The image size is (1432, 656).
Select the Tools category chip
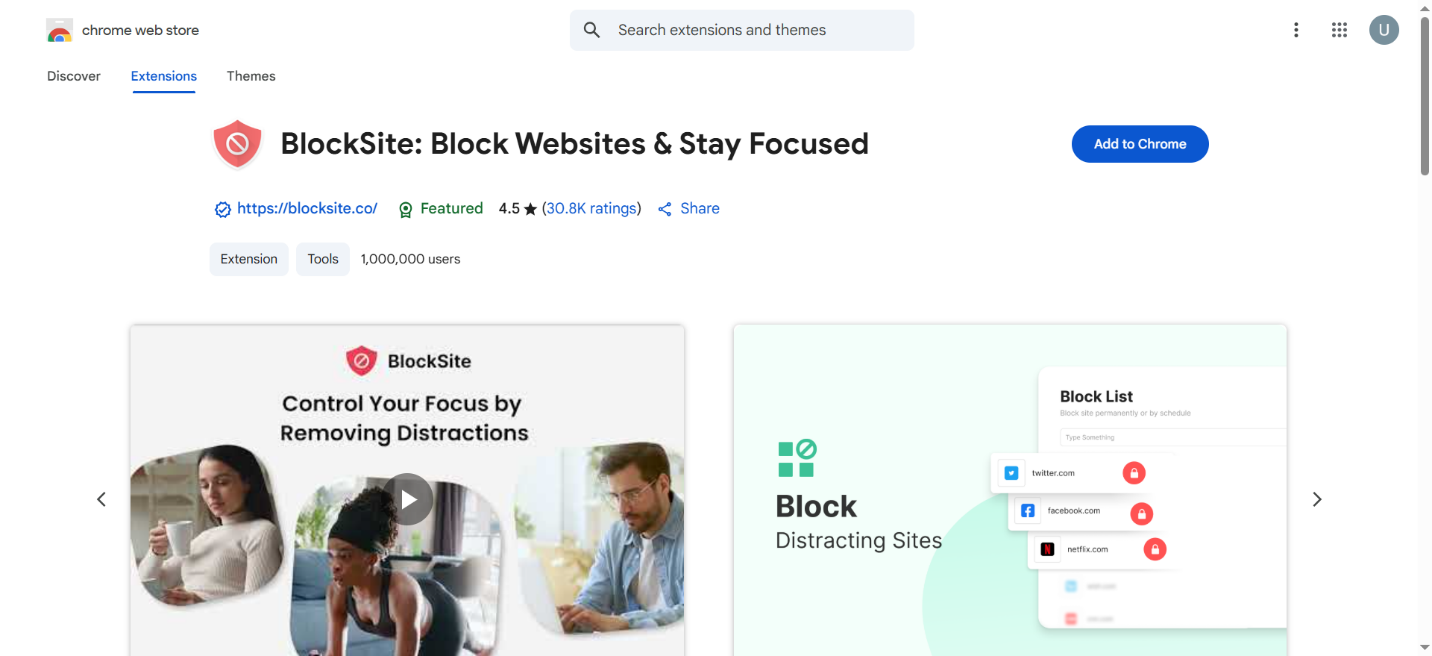[322, 258]
